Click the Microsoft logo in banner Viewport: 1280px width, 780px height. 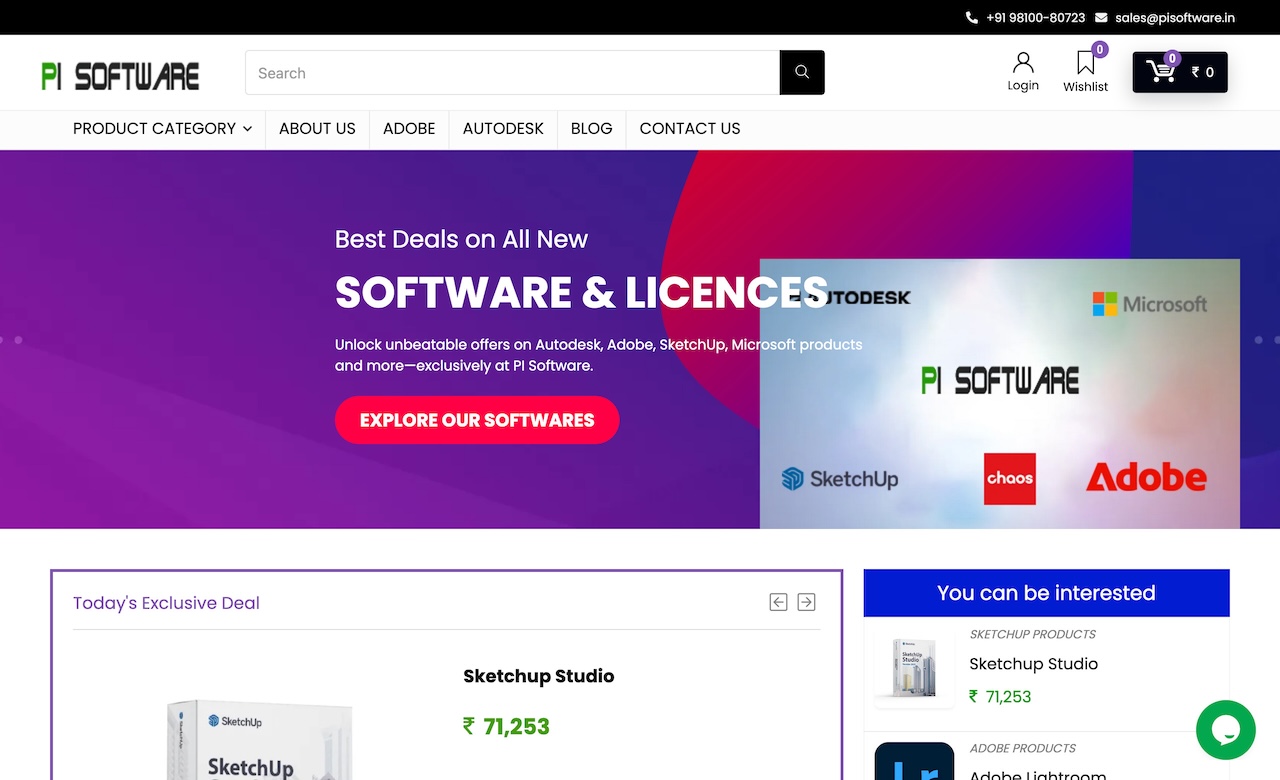pos(1150,304)
